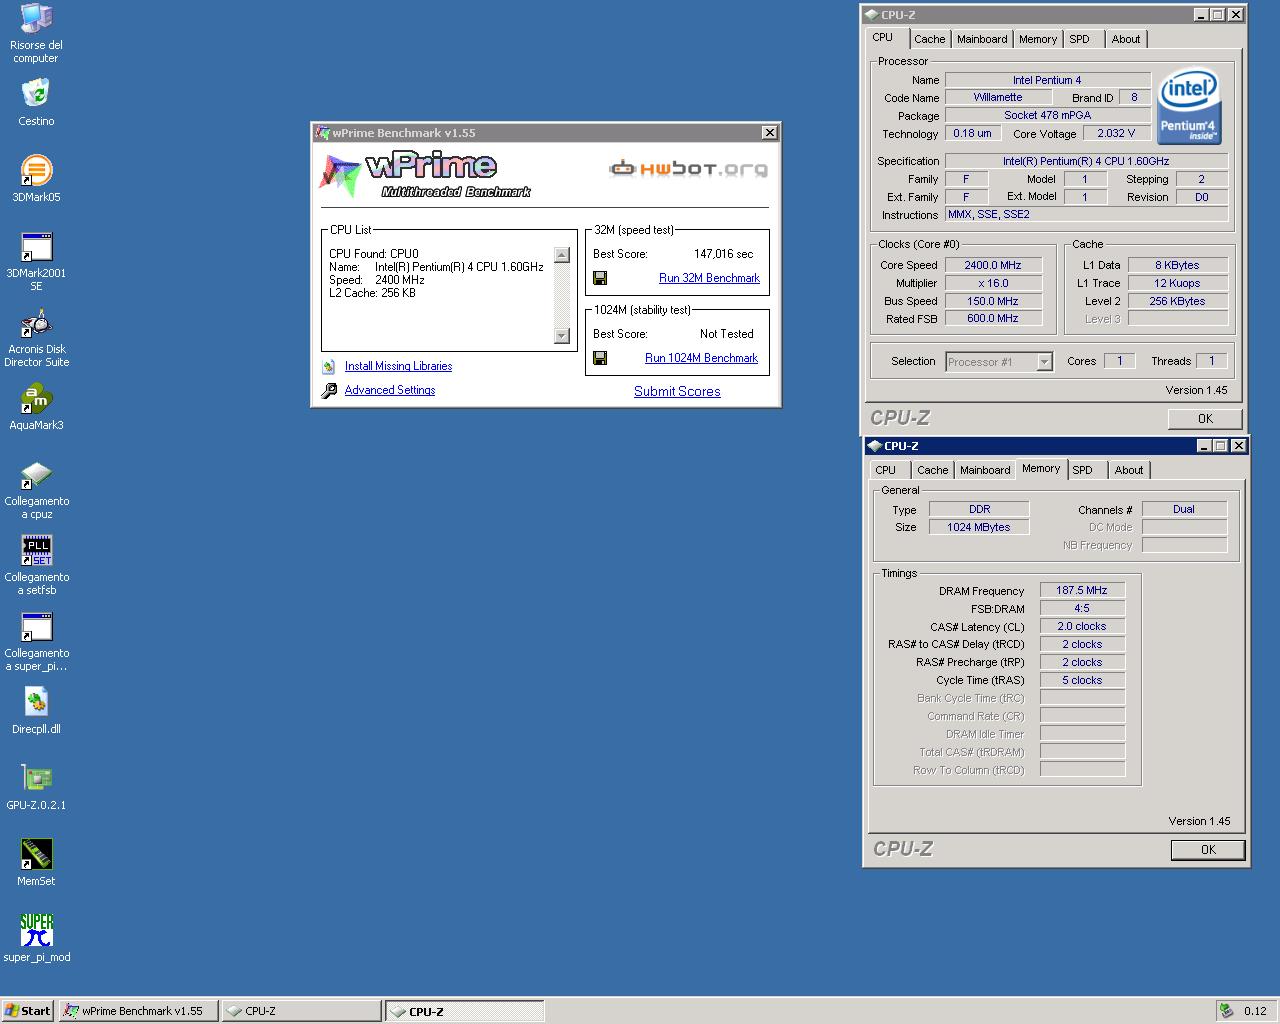This screenshot has width=1280, height=1024.
Task: Click the Core Speed 2400.0 MHz field
Action: click(992, 265)
